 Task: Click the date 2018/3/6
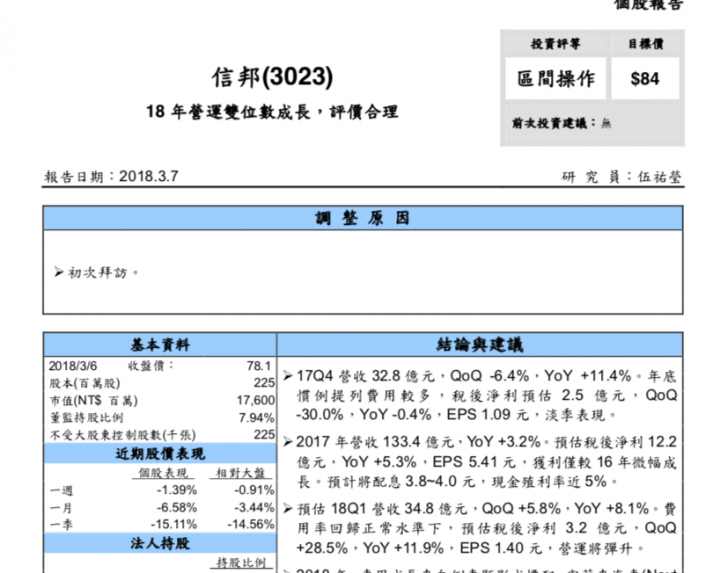pyautogui.click(x=73, y=366)
